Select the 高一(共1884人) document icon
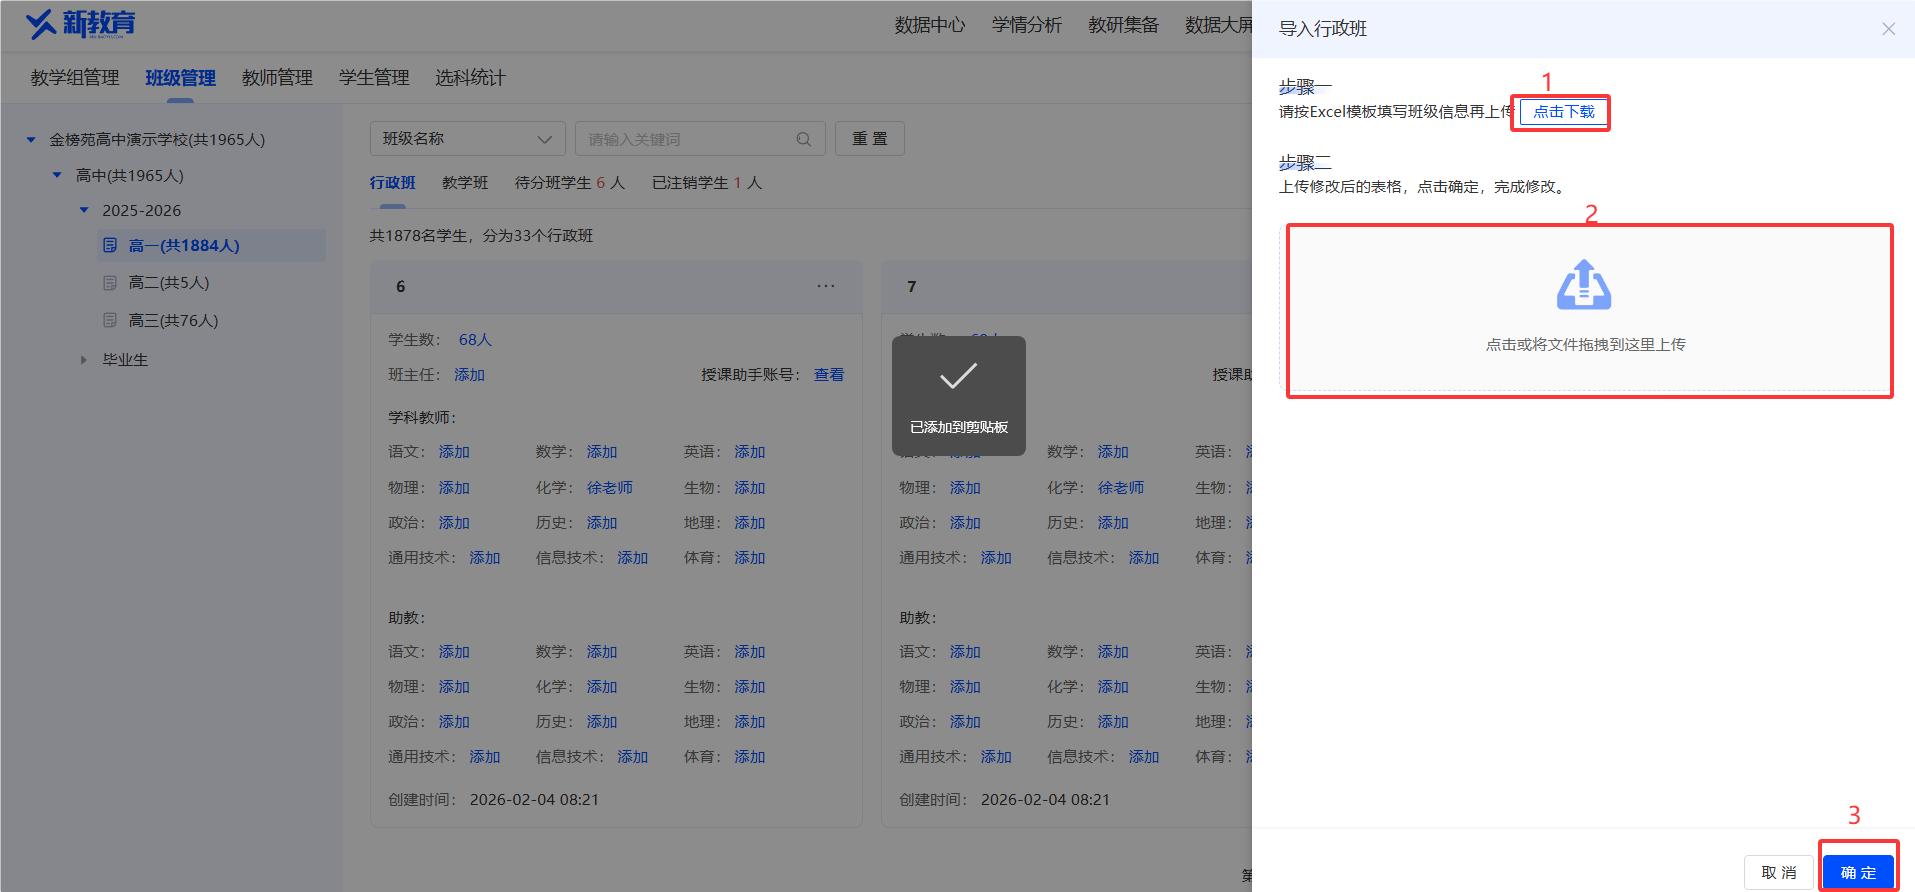Viewport: 1915px width, 892px height. point(110,245)
